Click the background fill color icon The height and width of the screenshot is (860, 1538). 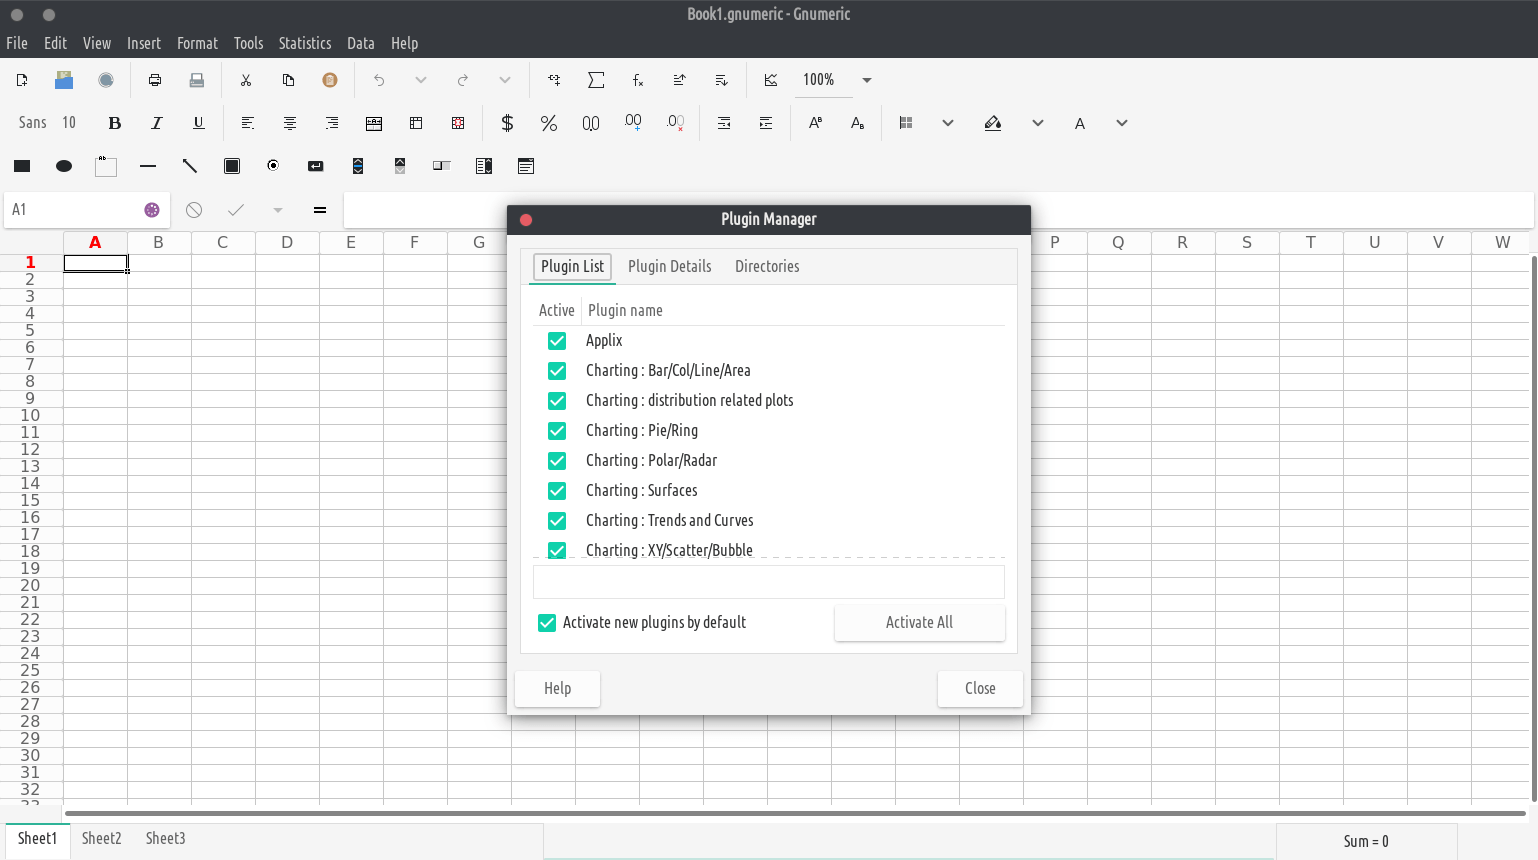993,123
